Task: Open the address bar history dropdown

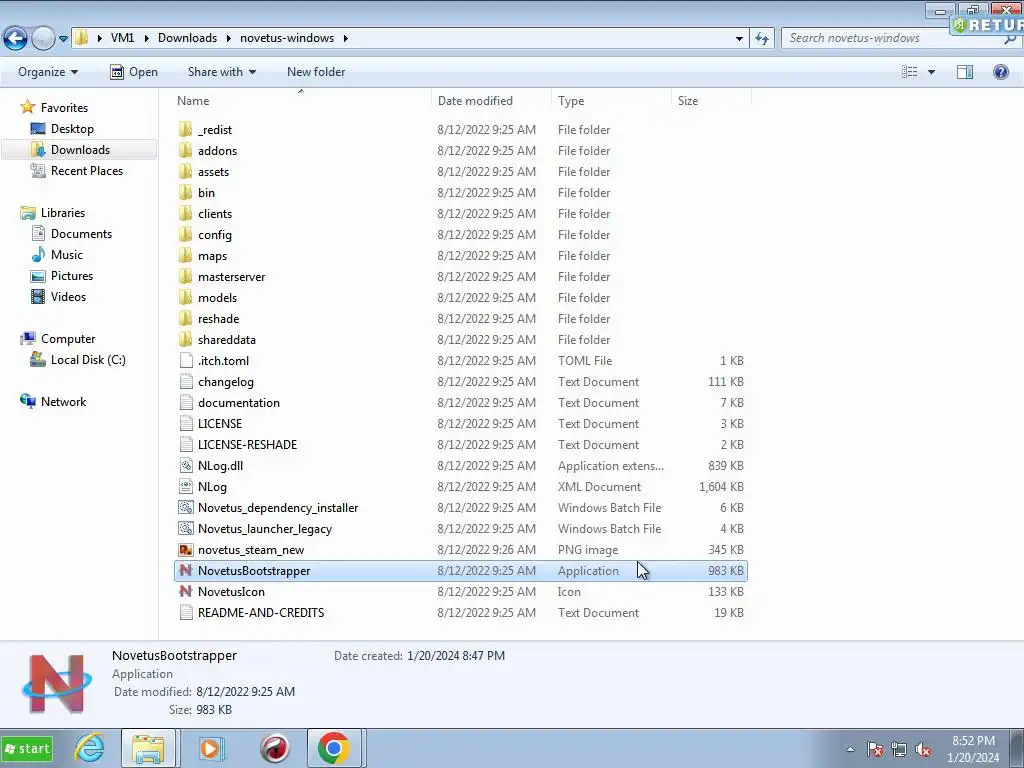Action: click(739, 39)
